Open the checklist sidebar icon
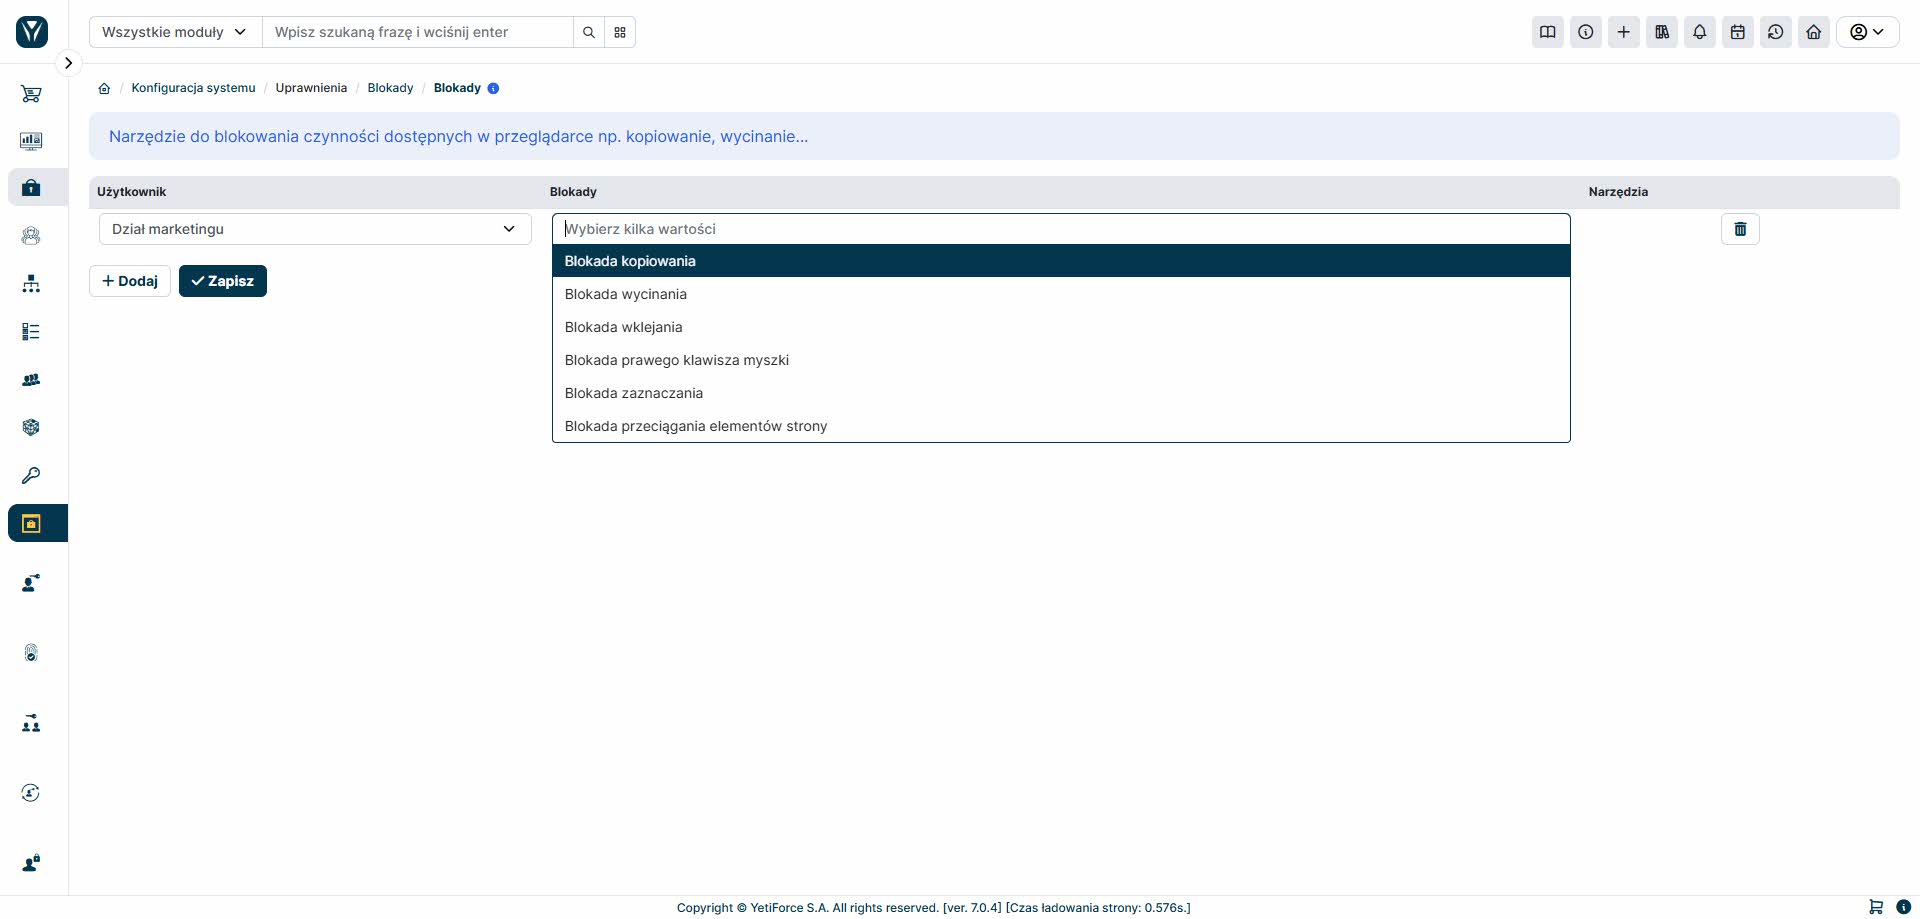 point(31,332)
